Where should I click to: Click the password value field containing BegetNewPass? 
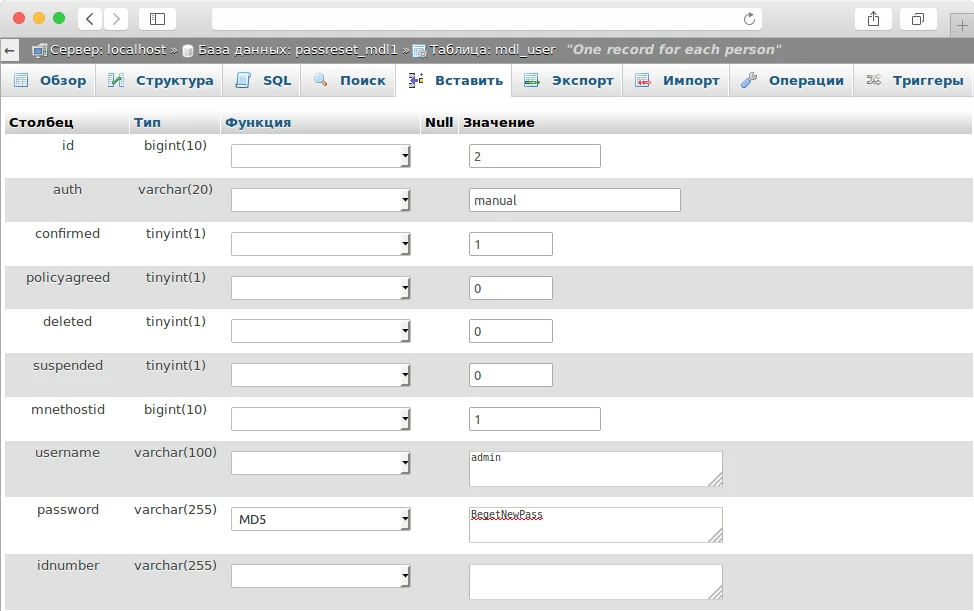[x=595, y=524]
